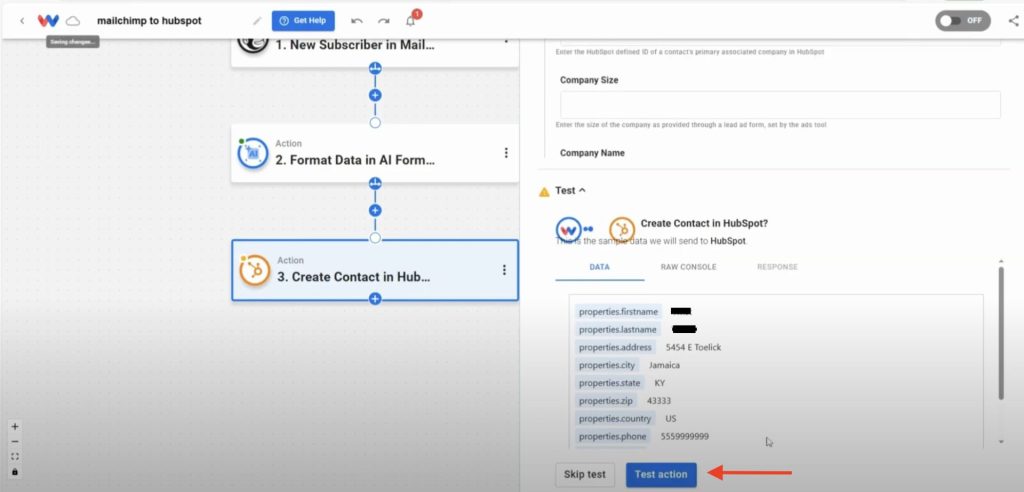Select the properties.city tag
The height and width of the screenshot is (492, 1024).
pos(607,365)
